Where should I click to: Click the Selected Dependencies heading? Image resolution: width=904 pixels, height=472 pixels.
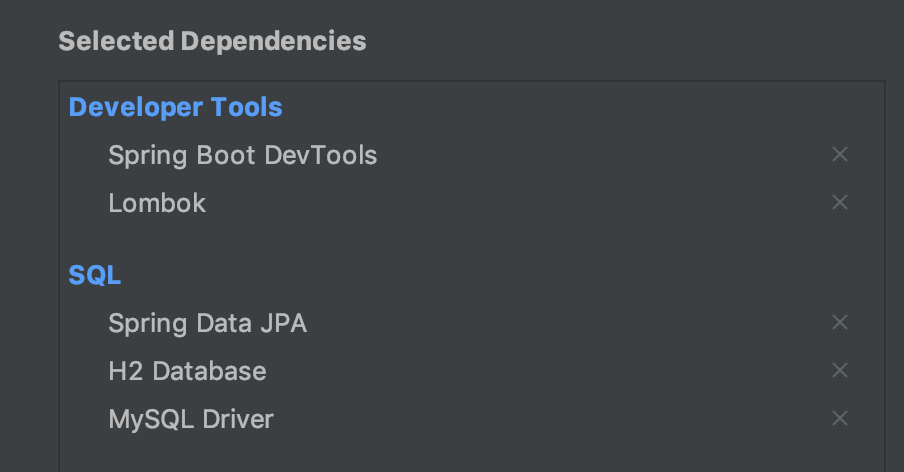click(212, 41)
